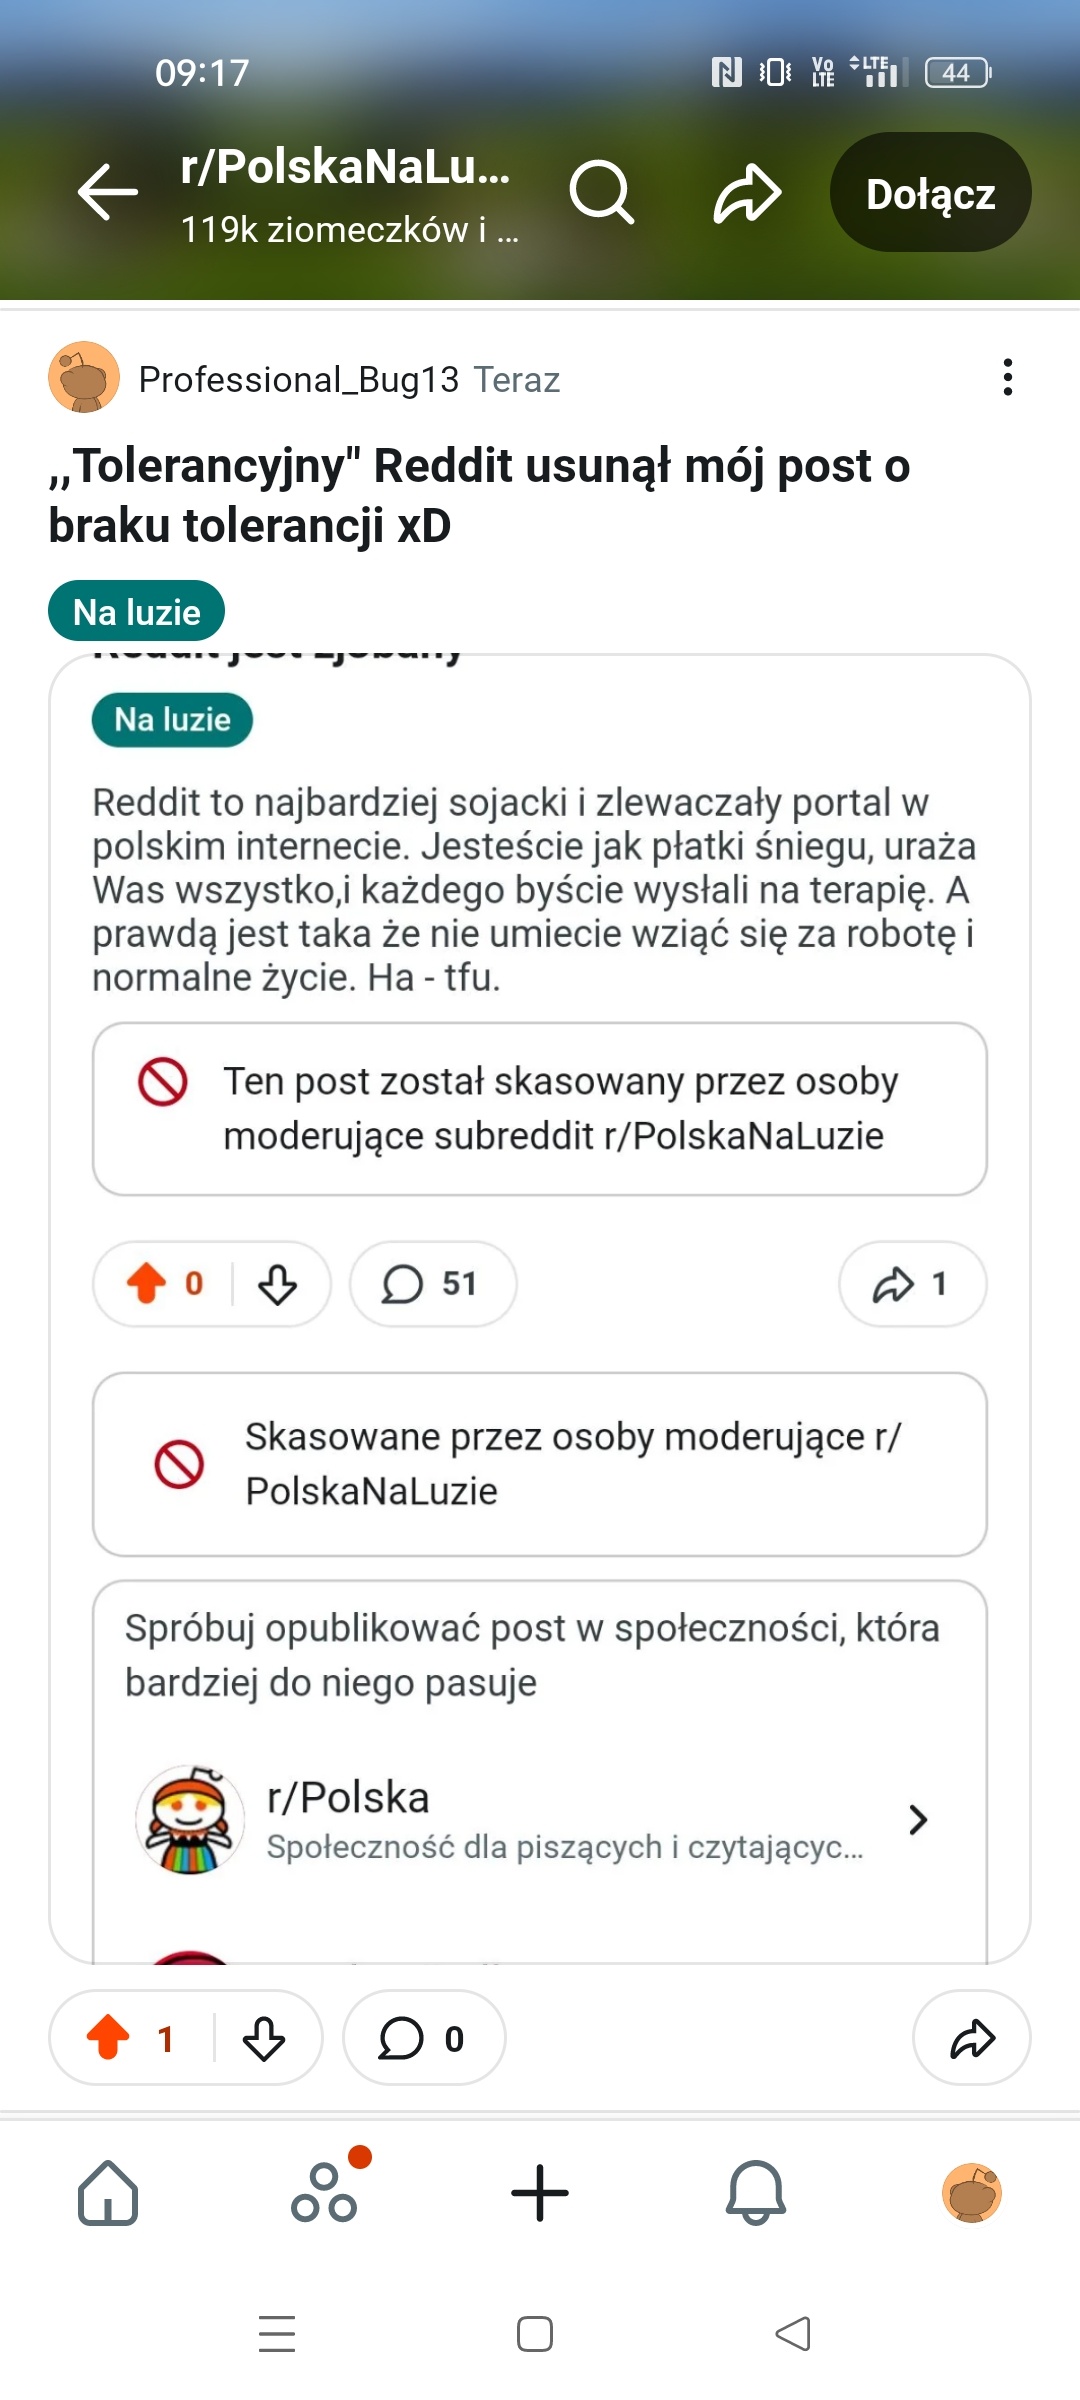Downvote the embedded crossposted post
This screenshot has width=1080, height=2400.
[x=277, y=1284]
